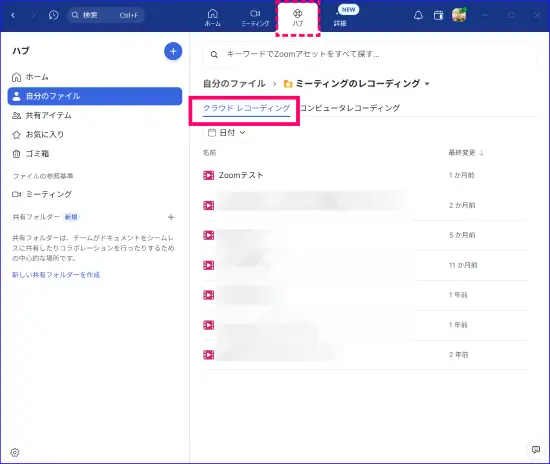Click 自分のファイル breadcrumb

234,83
